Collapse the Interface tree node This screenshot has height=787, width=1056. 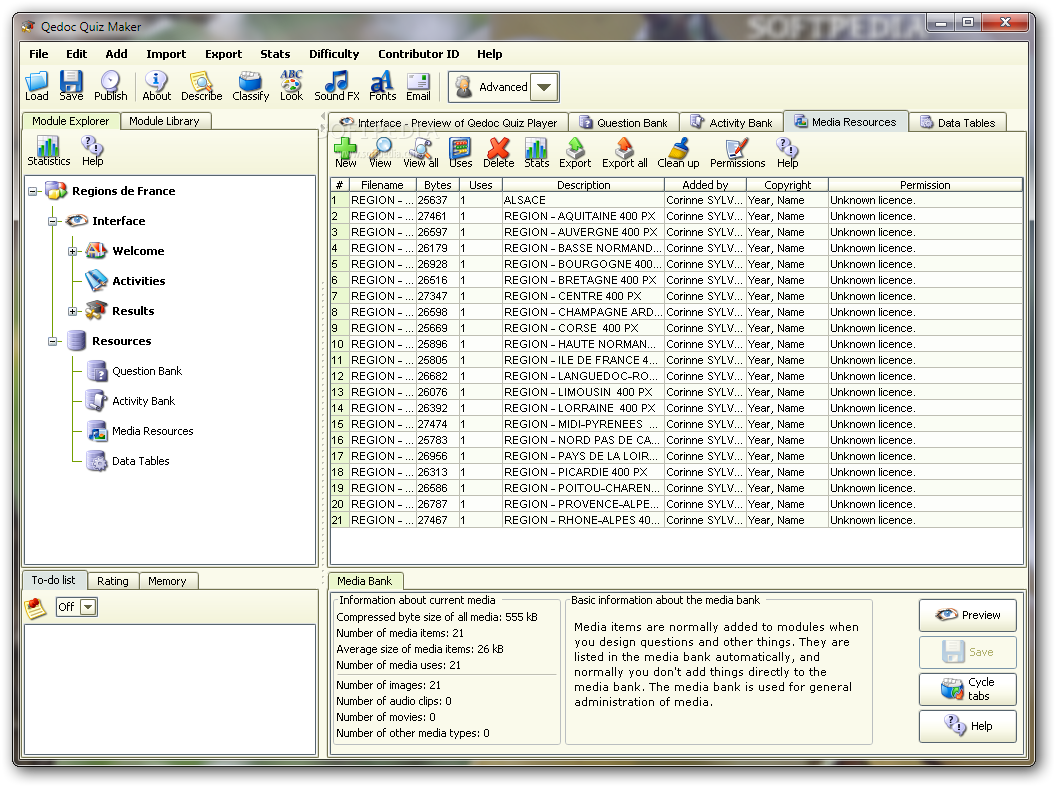tap(53, 221)
